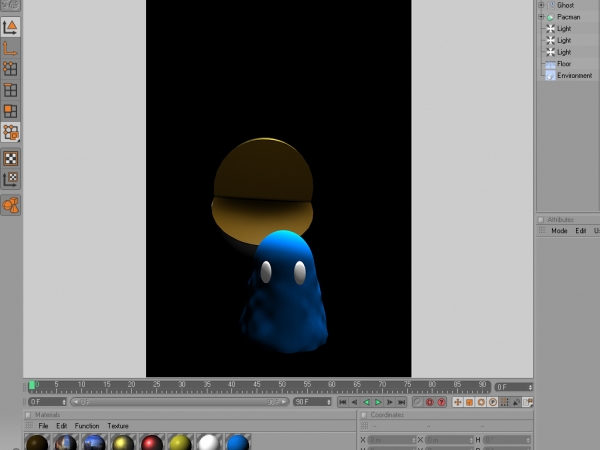Image resolution: width=600 pixels, height=450 pixels.
Task: Select the second Light object
Action: click(564, 40)
